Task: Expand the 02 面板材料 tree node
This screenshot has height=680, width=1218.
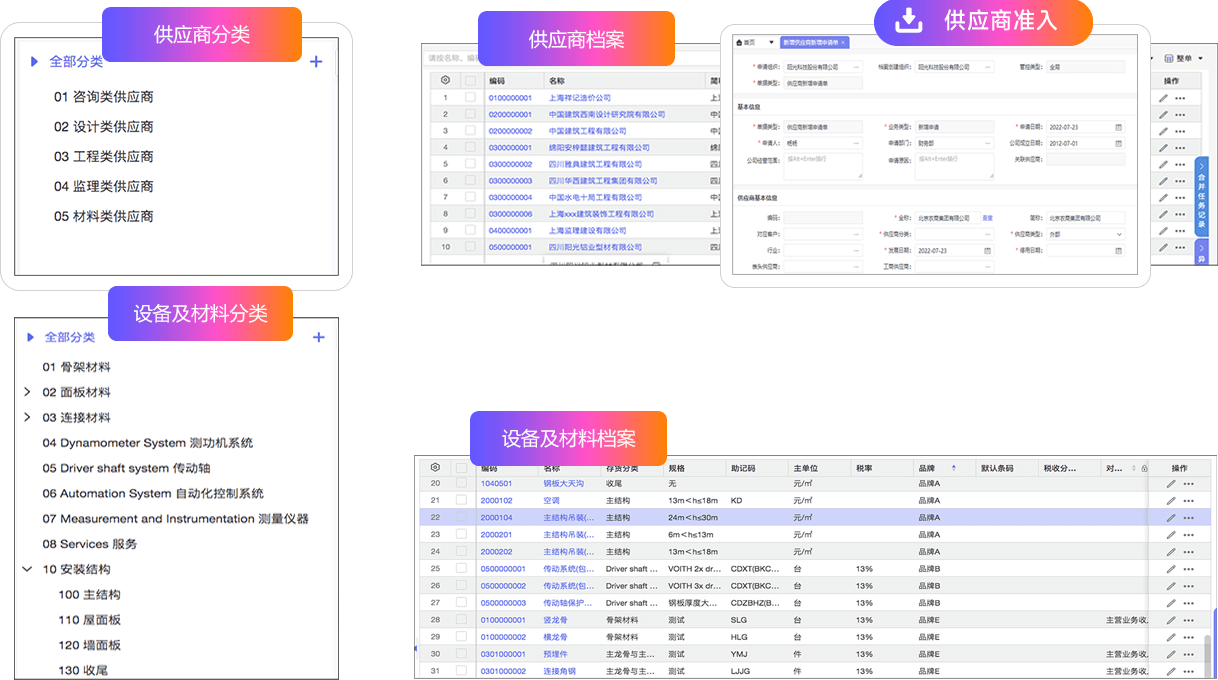Action: [27, 392]
